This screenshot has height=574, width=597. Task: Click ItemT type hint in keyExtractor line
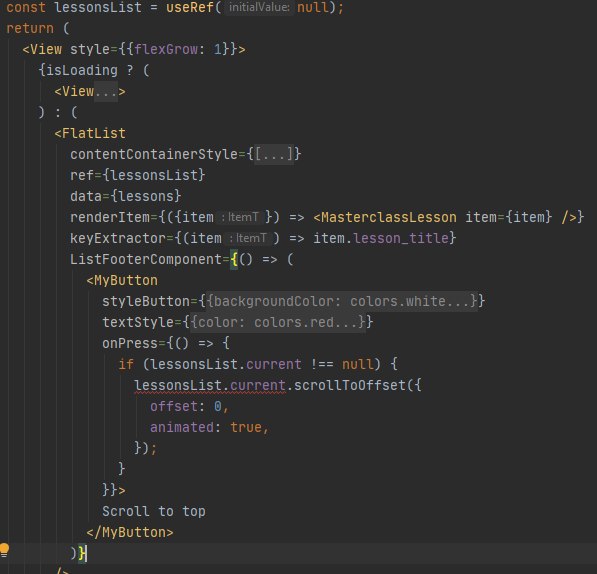(248, 238)
